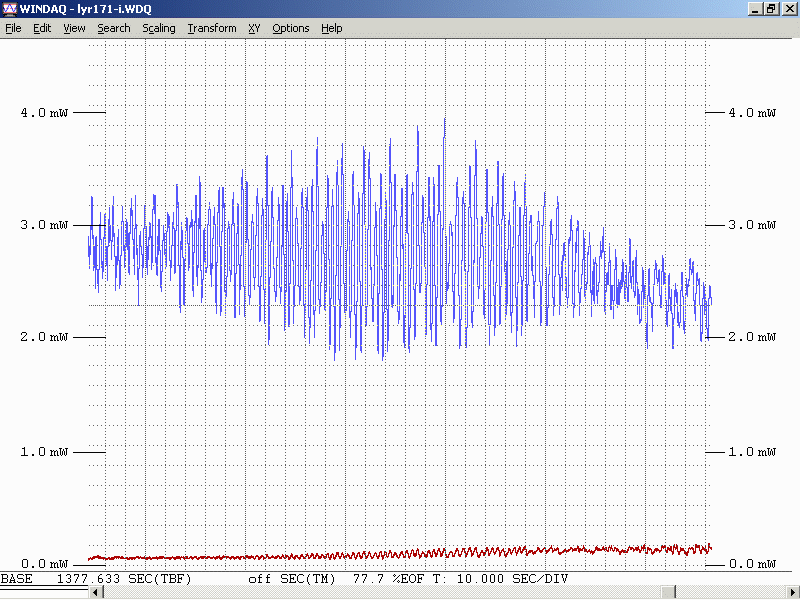Open the View menu
The width and height of the screenshot is (800, 600).
pos(74,28)
